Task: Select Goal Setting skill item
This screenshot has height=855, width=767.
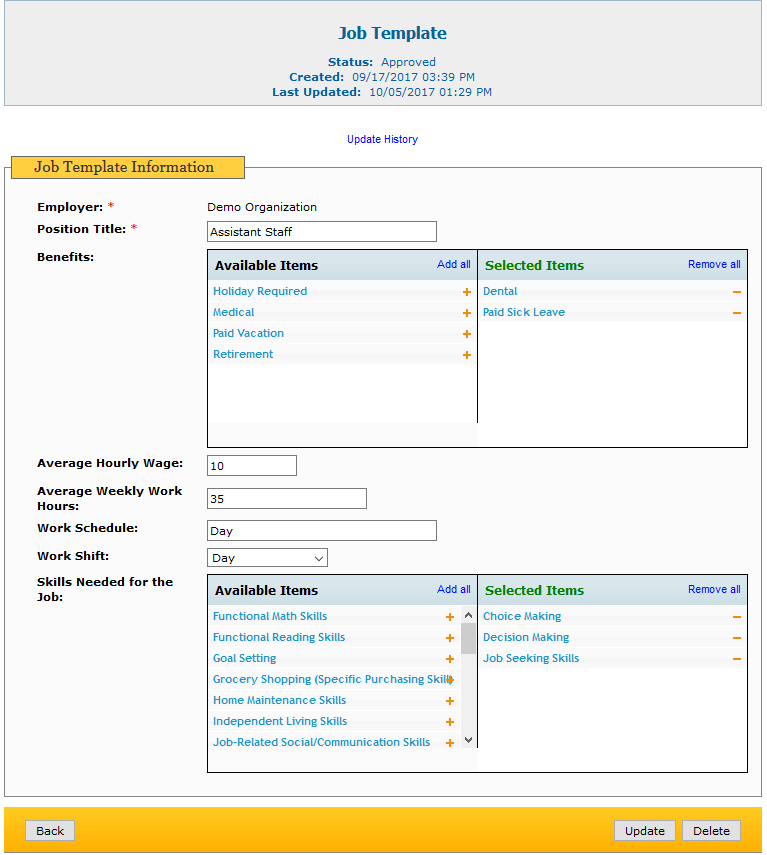Action: [x=244, y=658]
